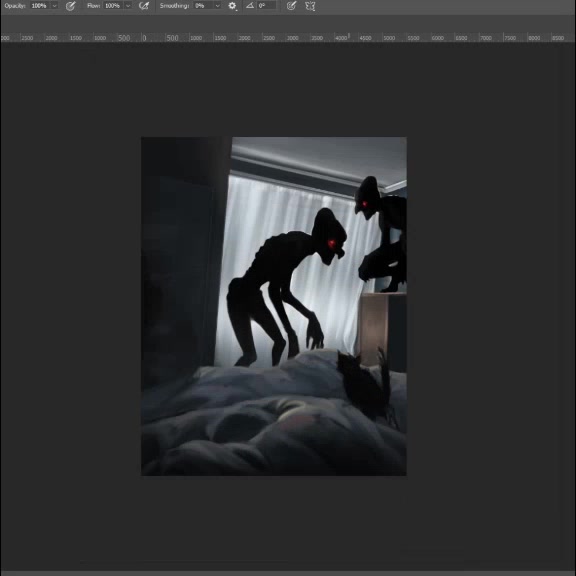Toggle pressure for size icon
The width and height of the screenshot is (576, 576).
291,6
